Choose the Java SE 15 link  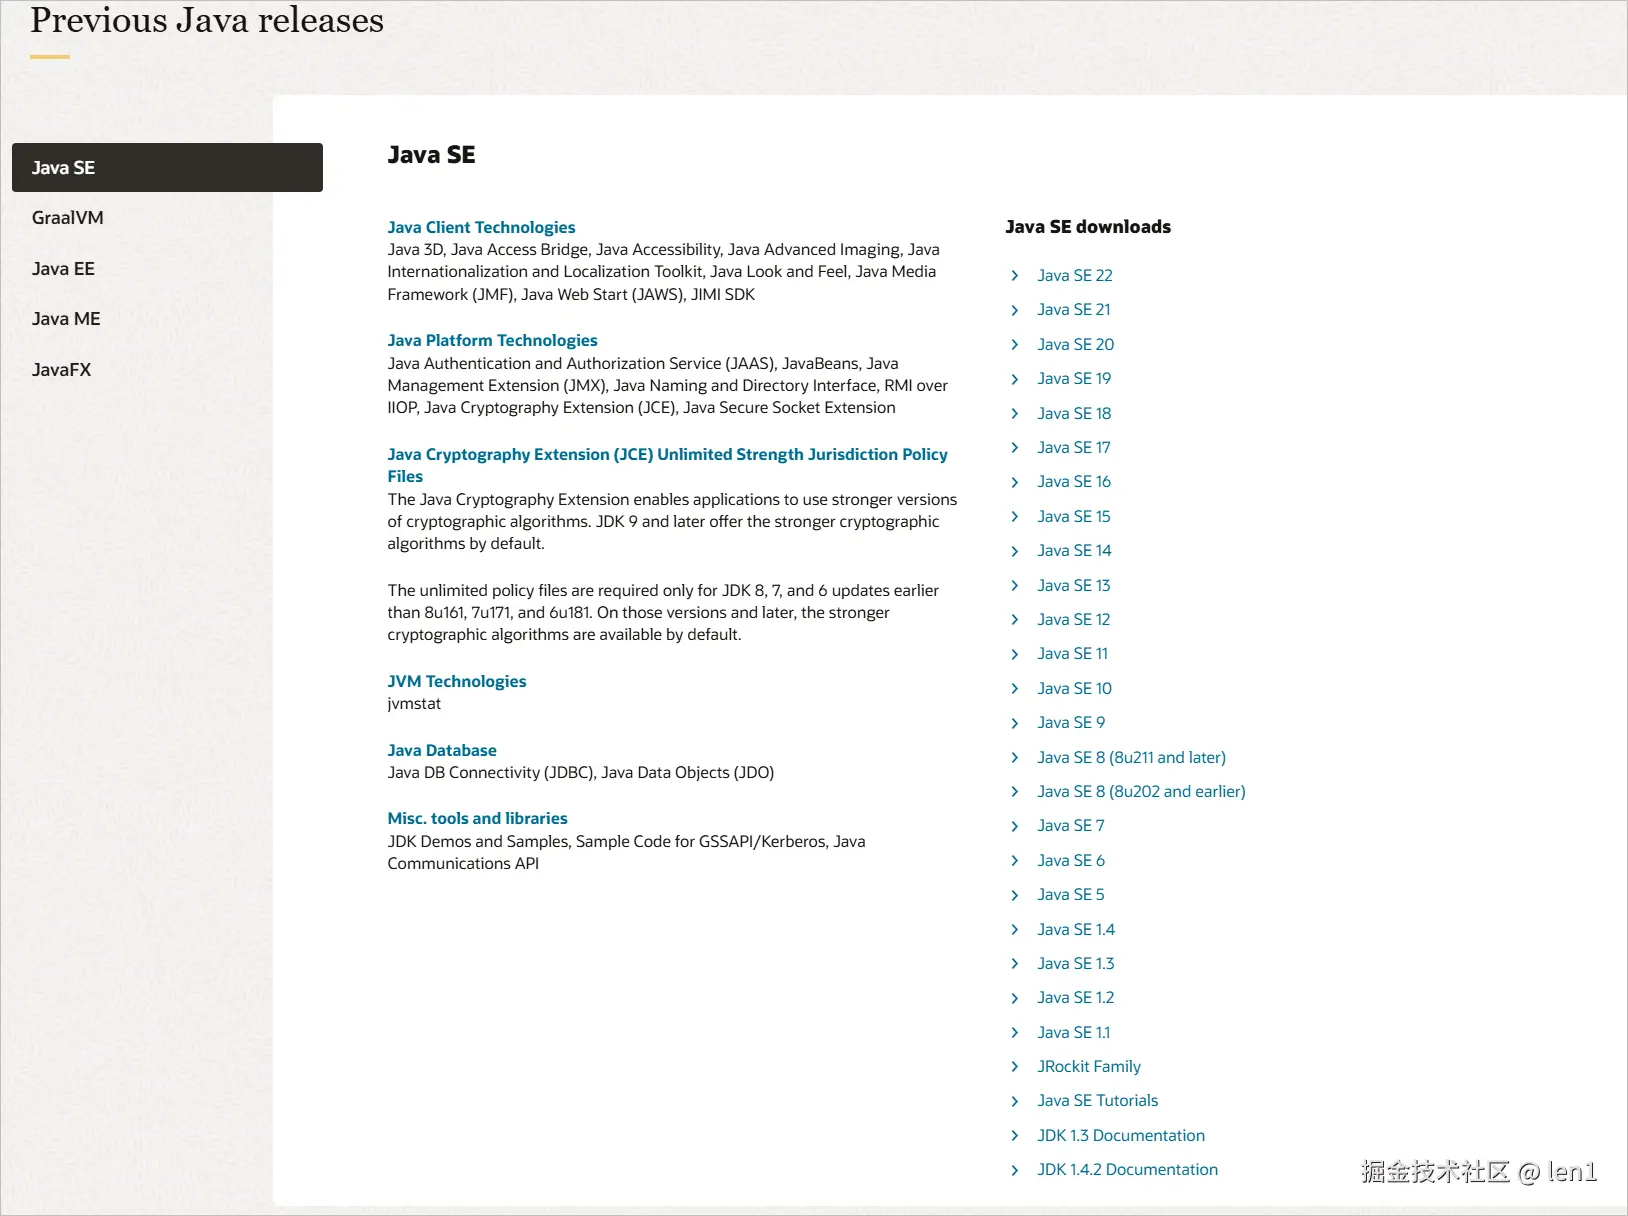click(x=1073, y=516)
